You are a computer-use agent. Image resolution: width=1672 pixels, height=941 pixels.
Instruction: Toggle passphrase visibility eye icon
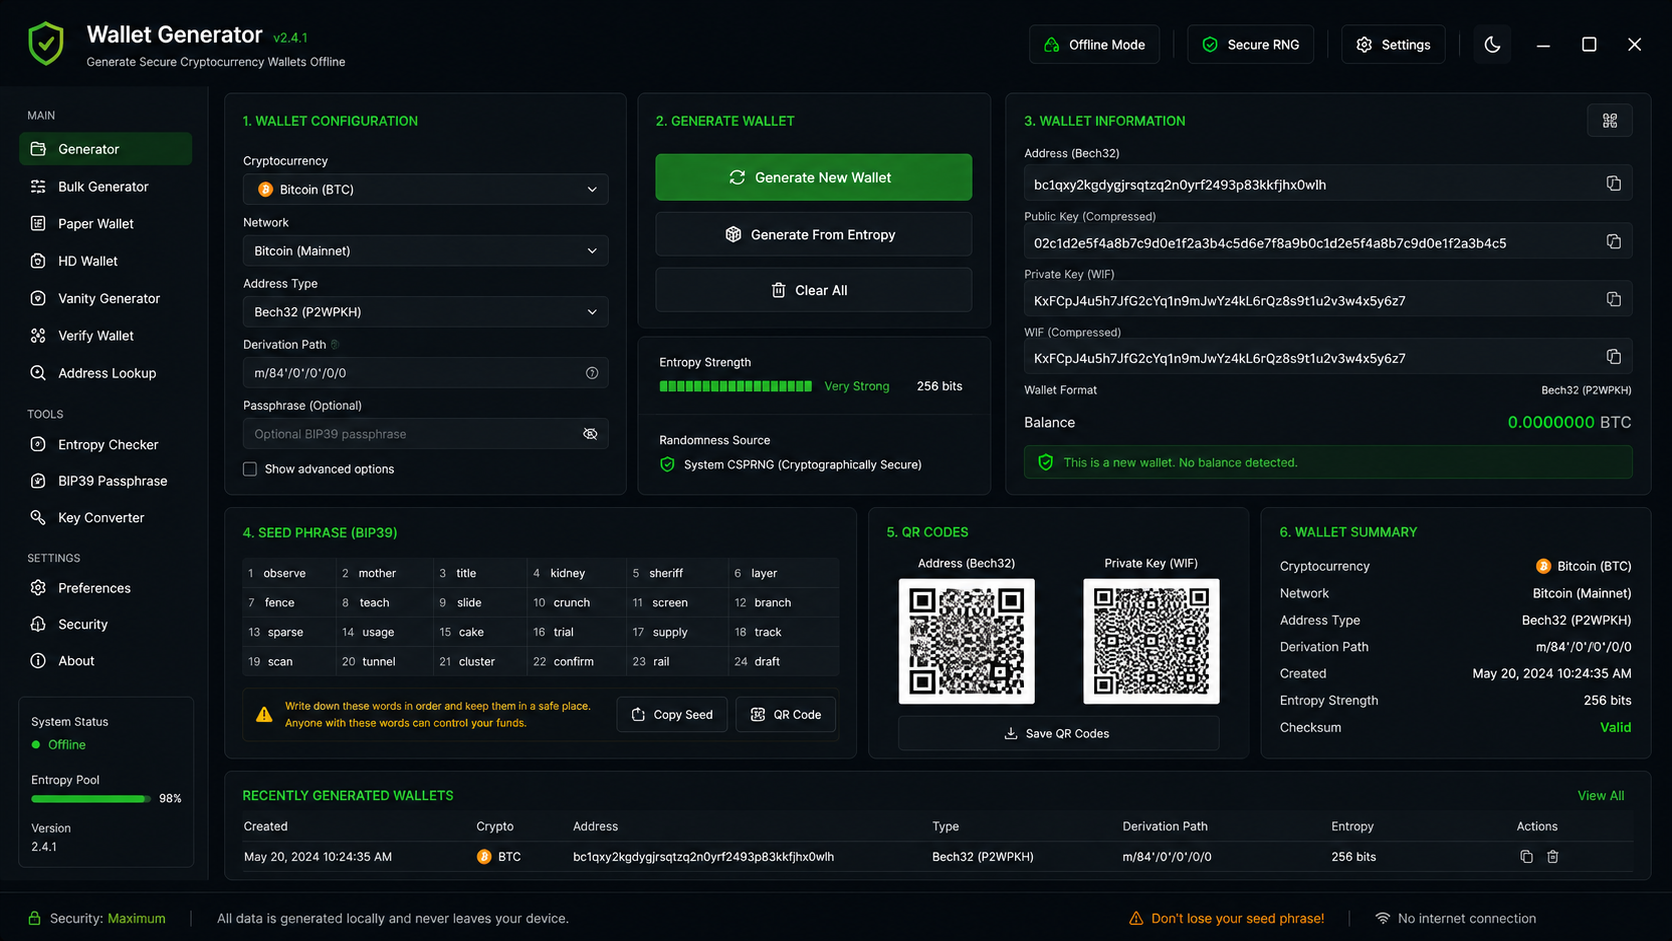590,434
